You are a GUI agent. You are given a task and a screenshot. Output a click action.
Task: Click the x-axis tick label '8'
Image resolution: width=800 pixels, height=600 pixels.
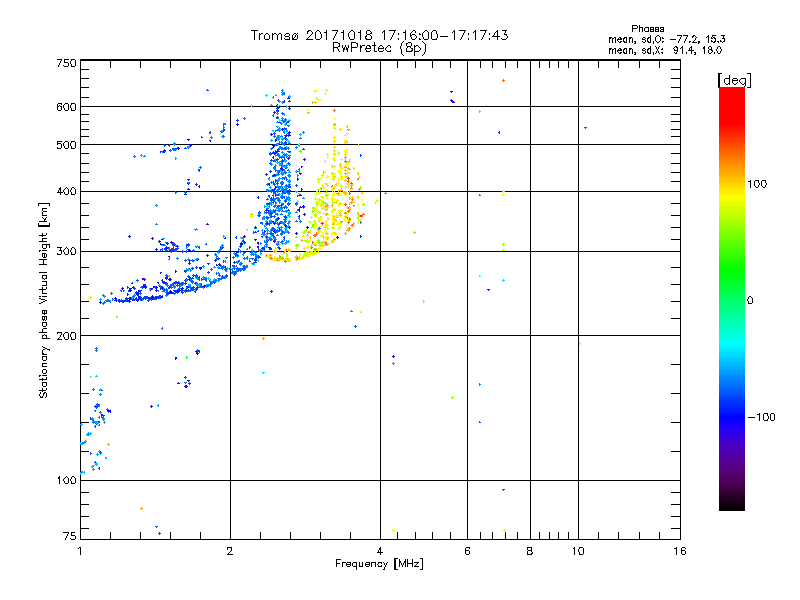click(530, 551)
